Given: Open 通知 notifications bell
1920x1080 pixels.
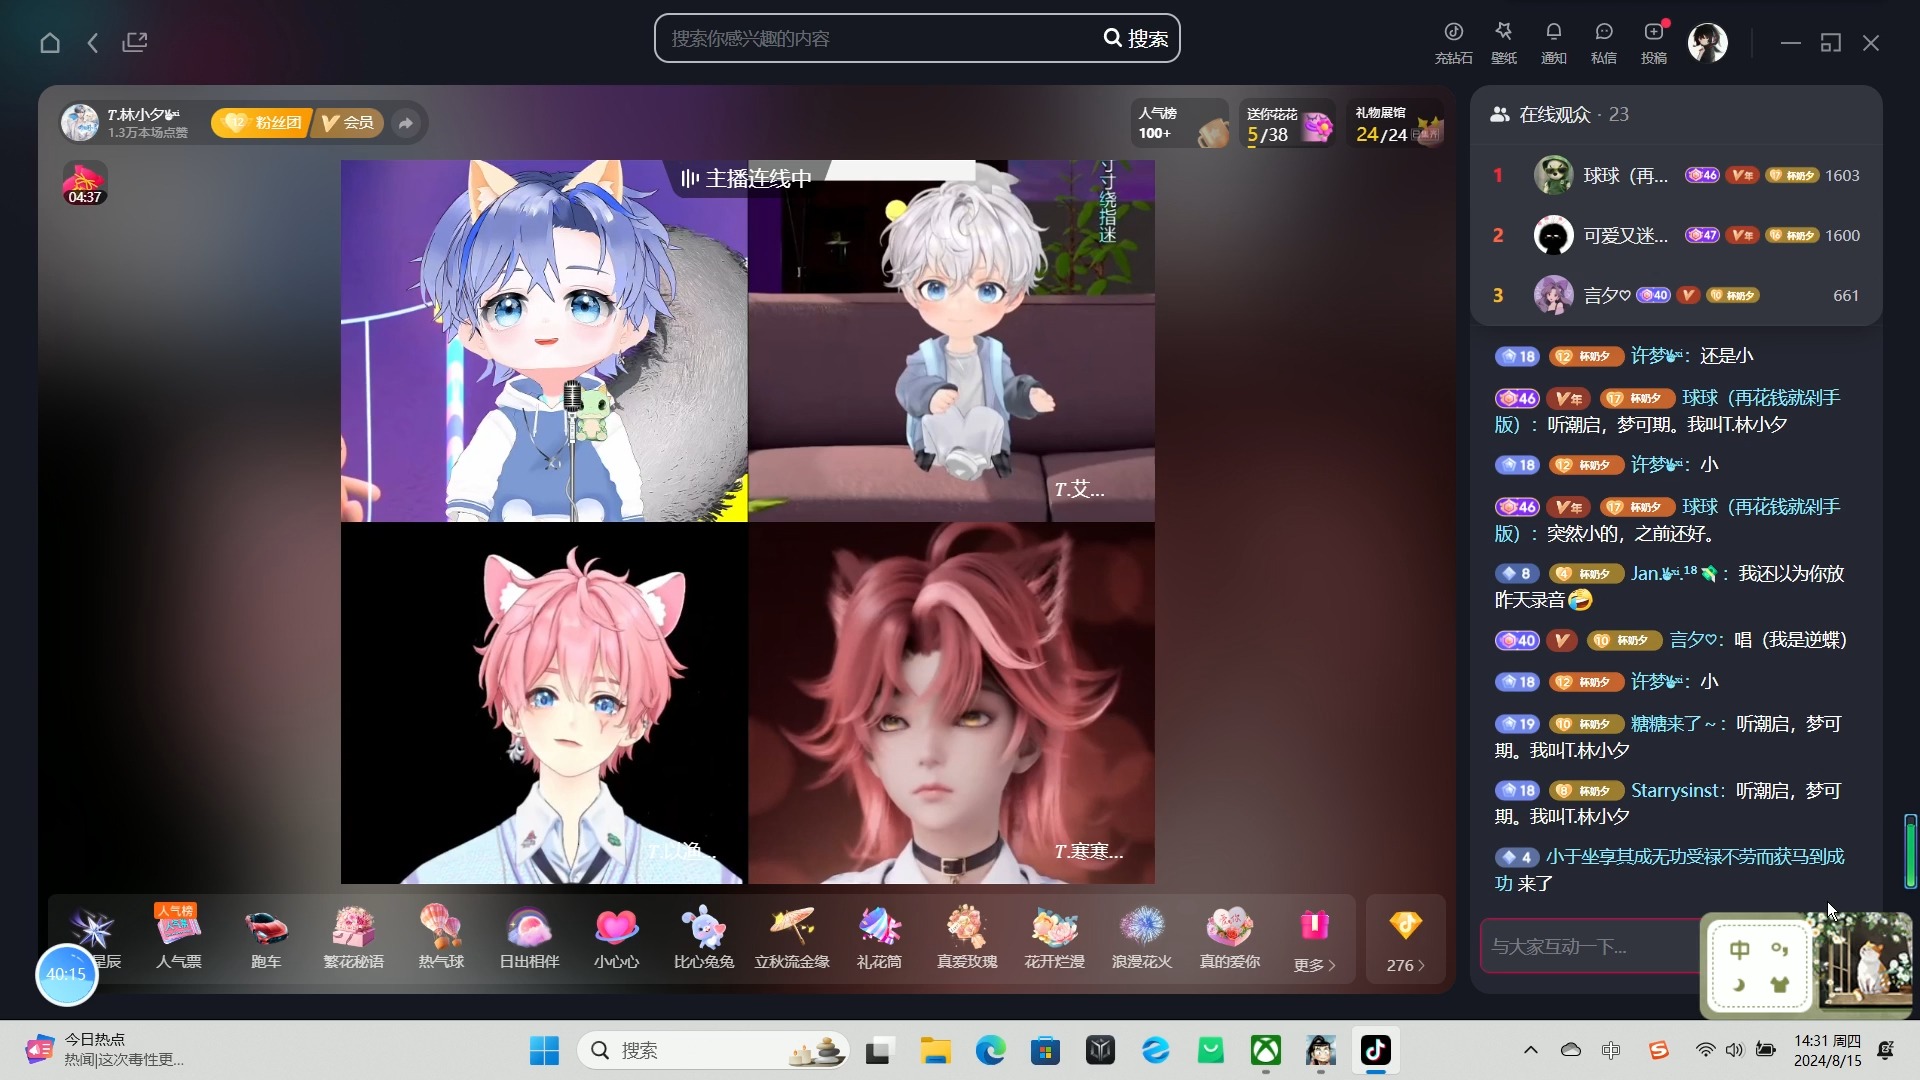Looking at the screenshot, I should coord(1553,43).
